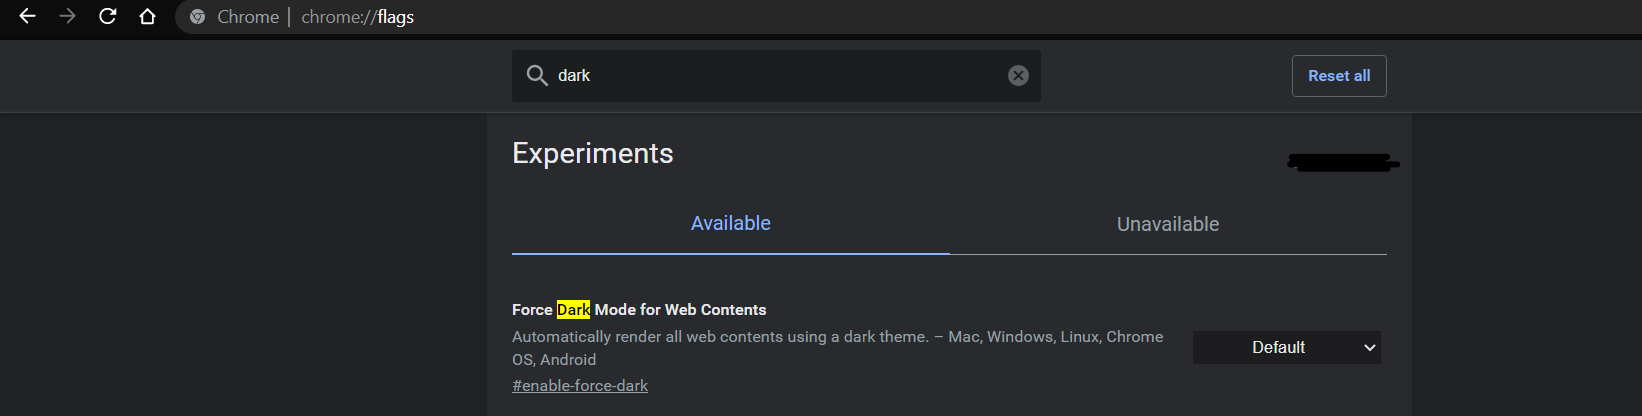Click the chrome://flags URL in address bar
1642x416 pixels.
358,17
